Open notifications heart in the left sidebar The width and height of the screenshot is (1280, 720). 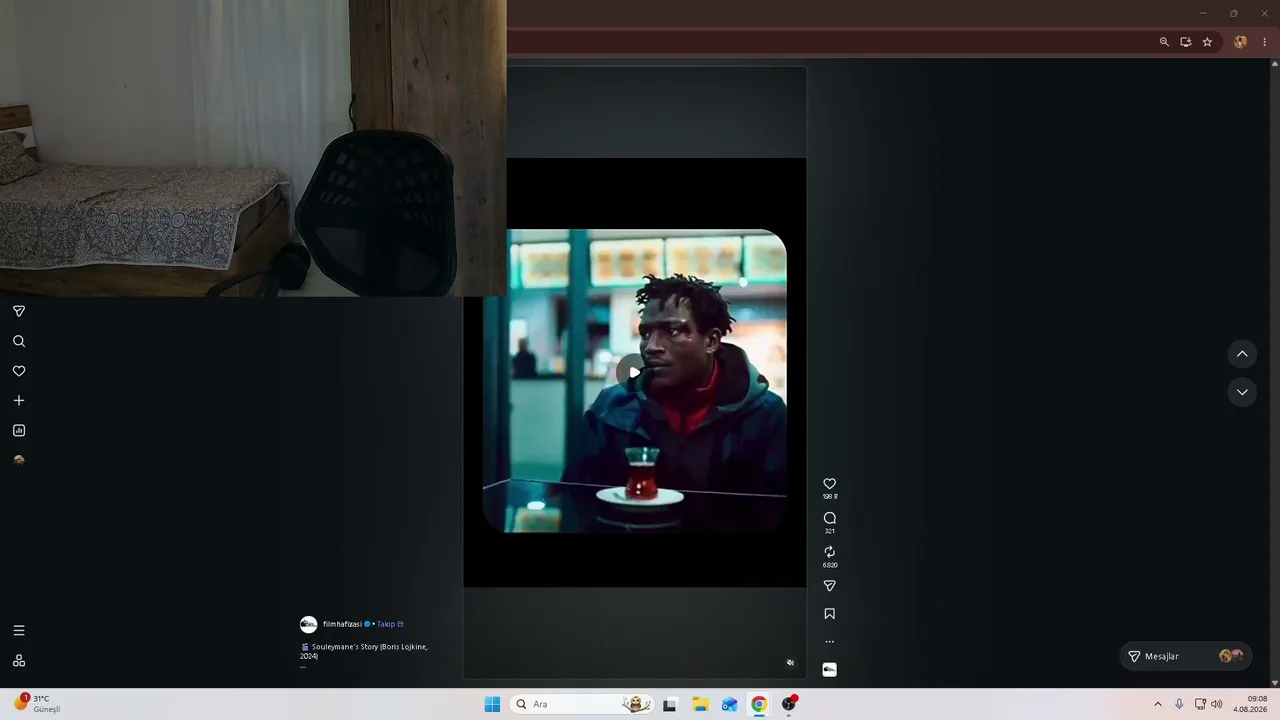click(x=19, y=371)
